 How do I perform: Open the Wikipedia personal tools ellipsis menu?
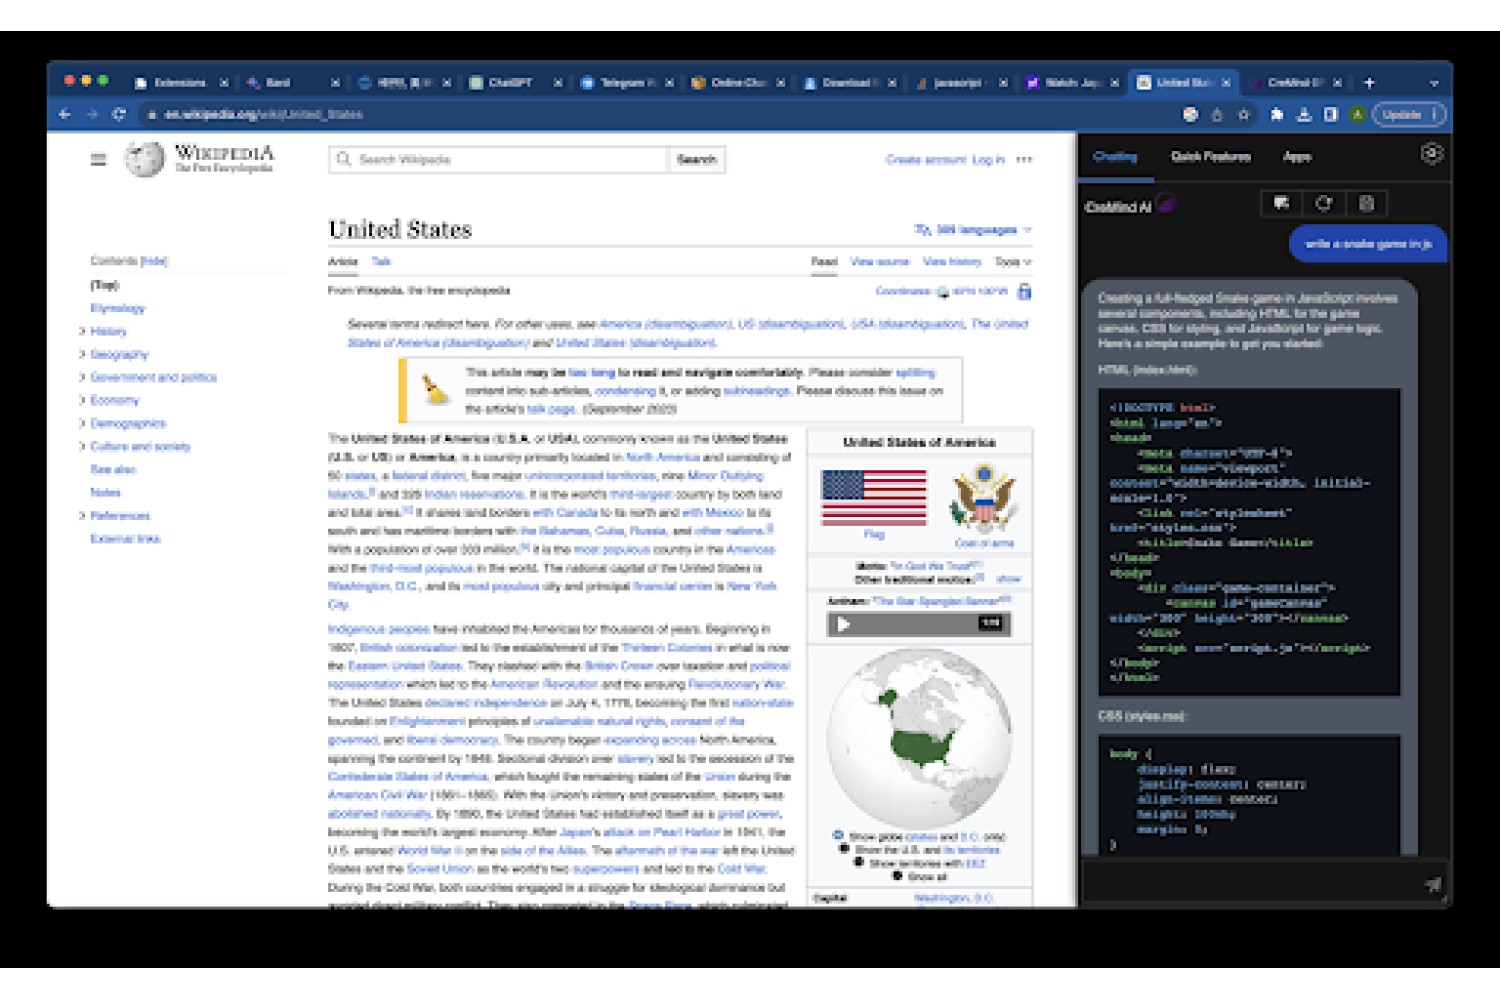tap(1024, 160)
